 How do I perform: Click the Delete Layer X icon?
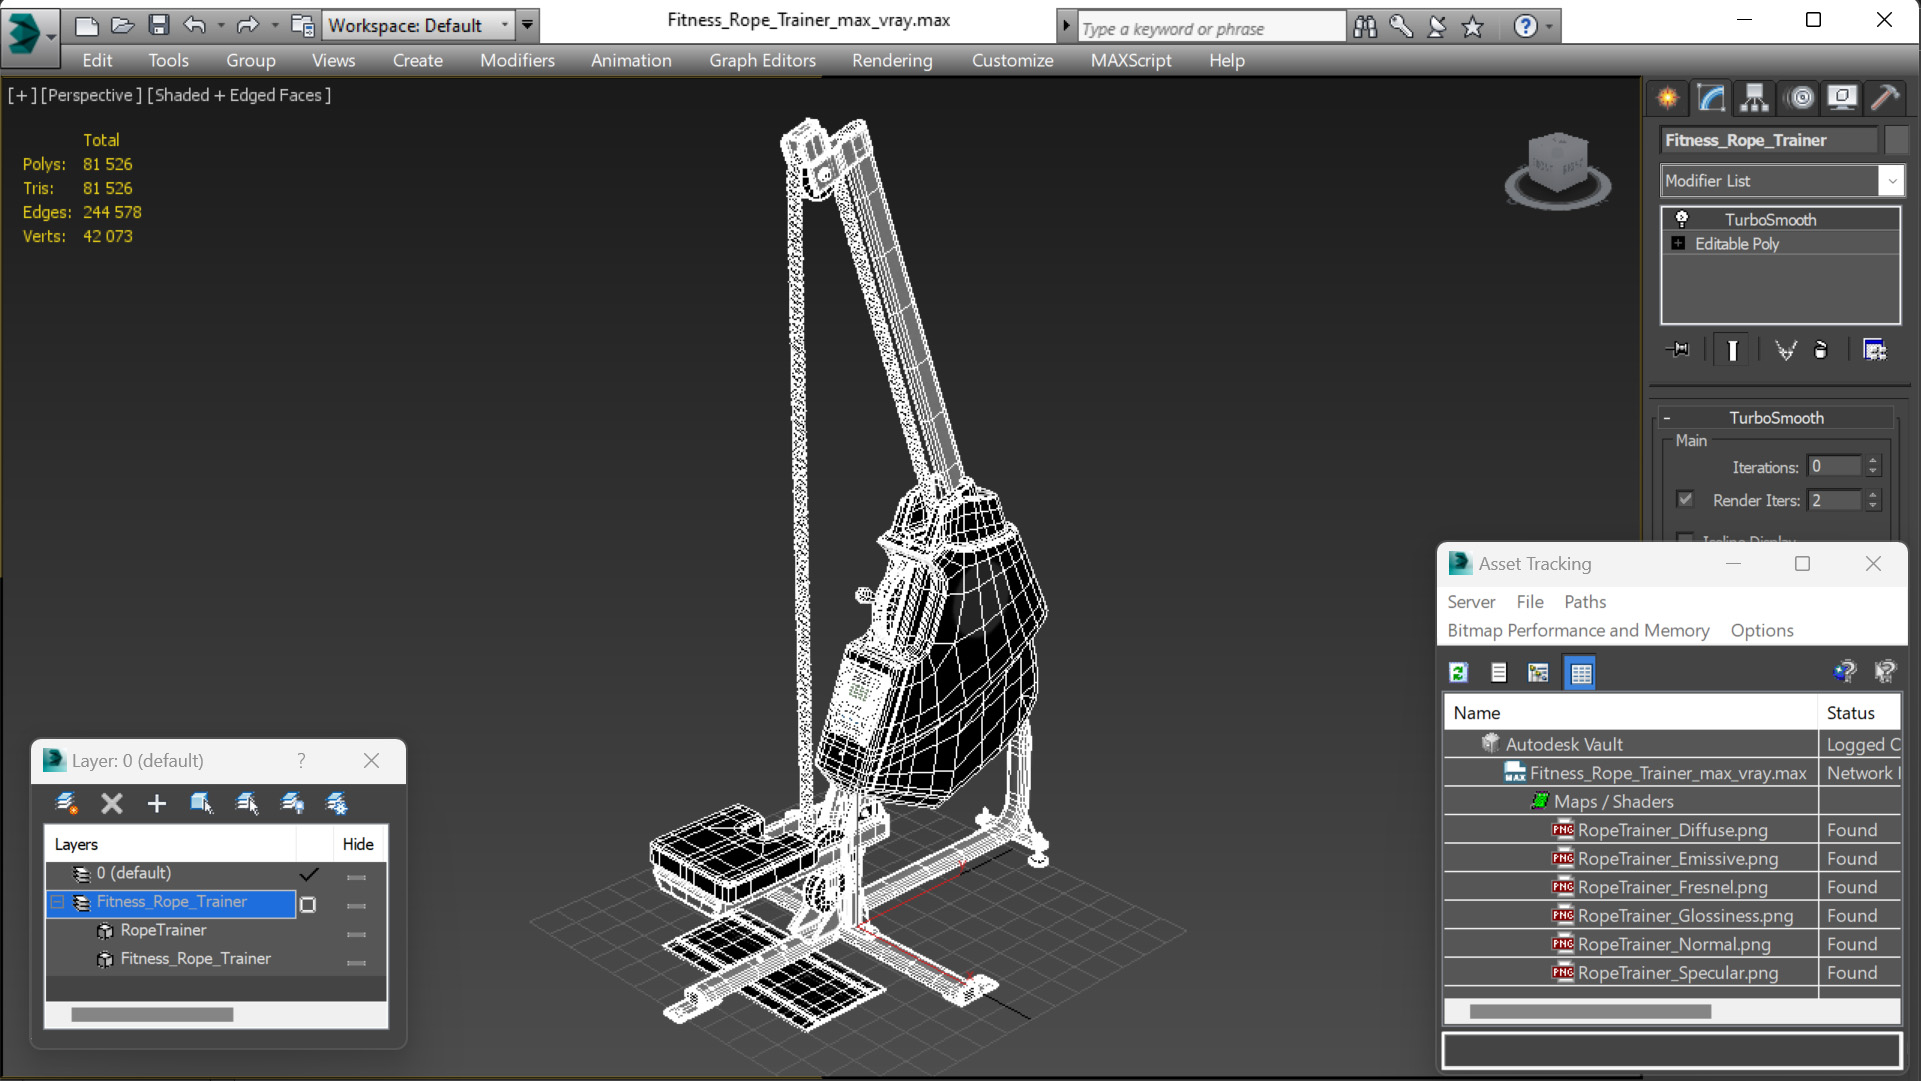coord(112,803)
